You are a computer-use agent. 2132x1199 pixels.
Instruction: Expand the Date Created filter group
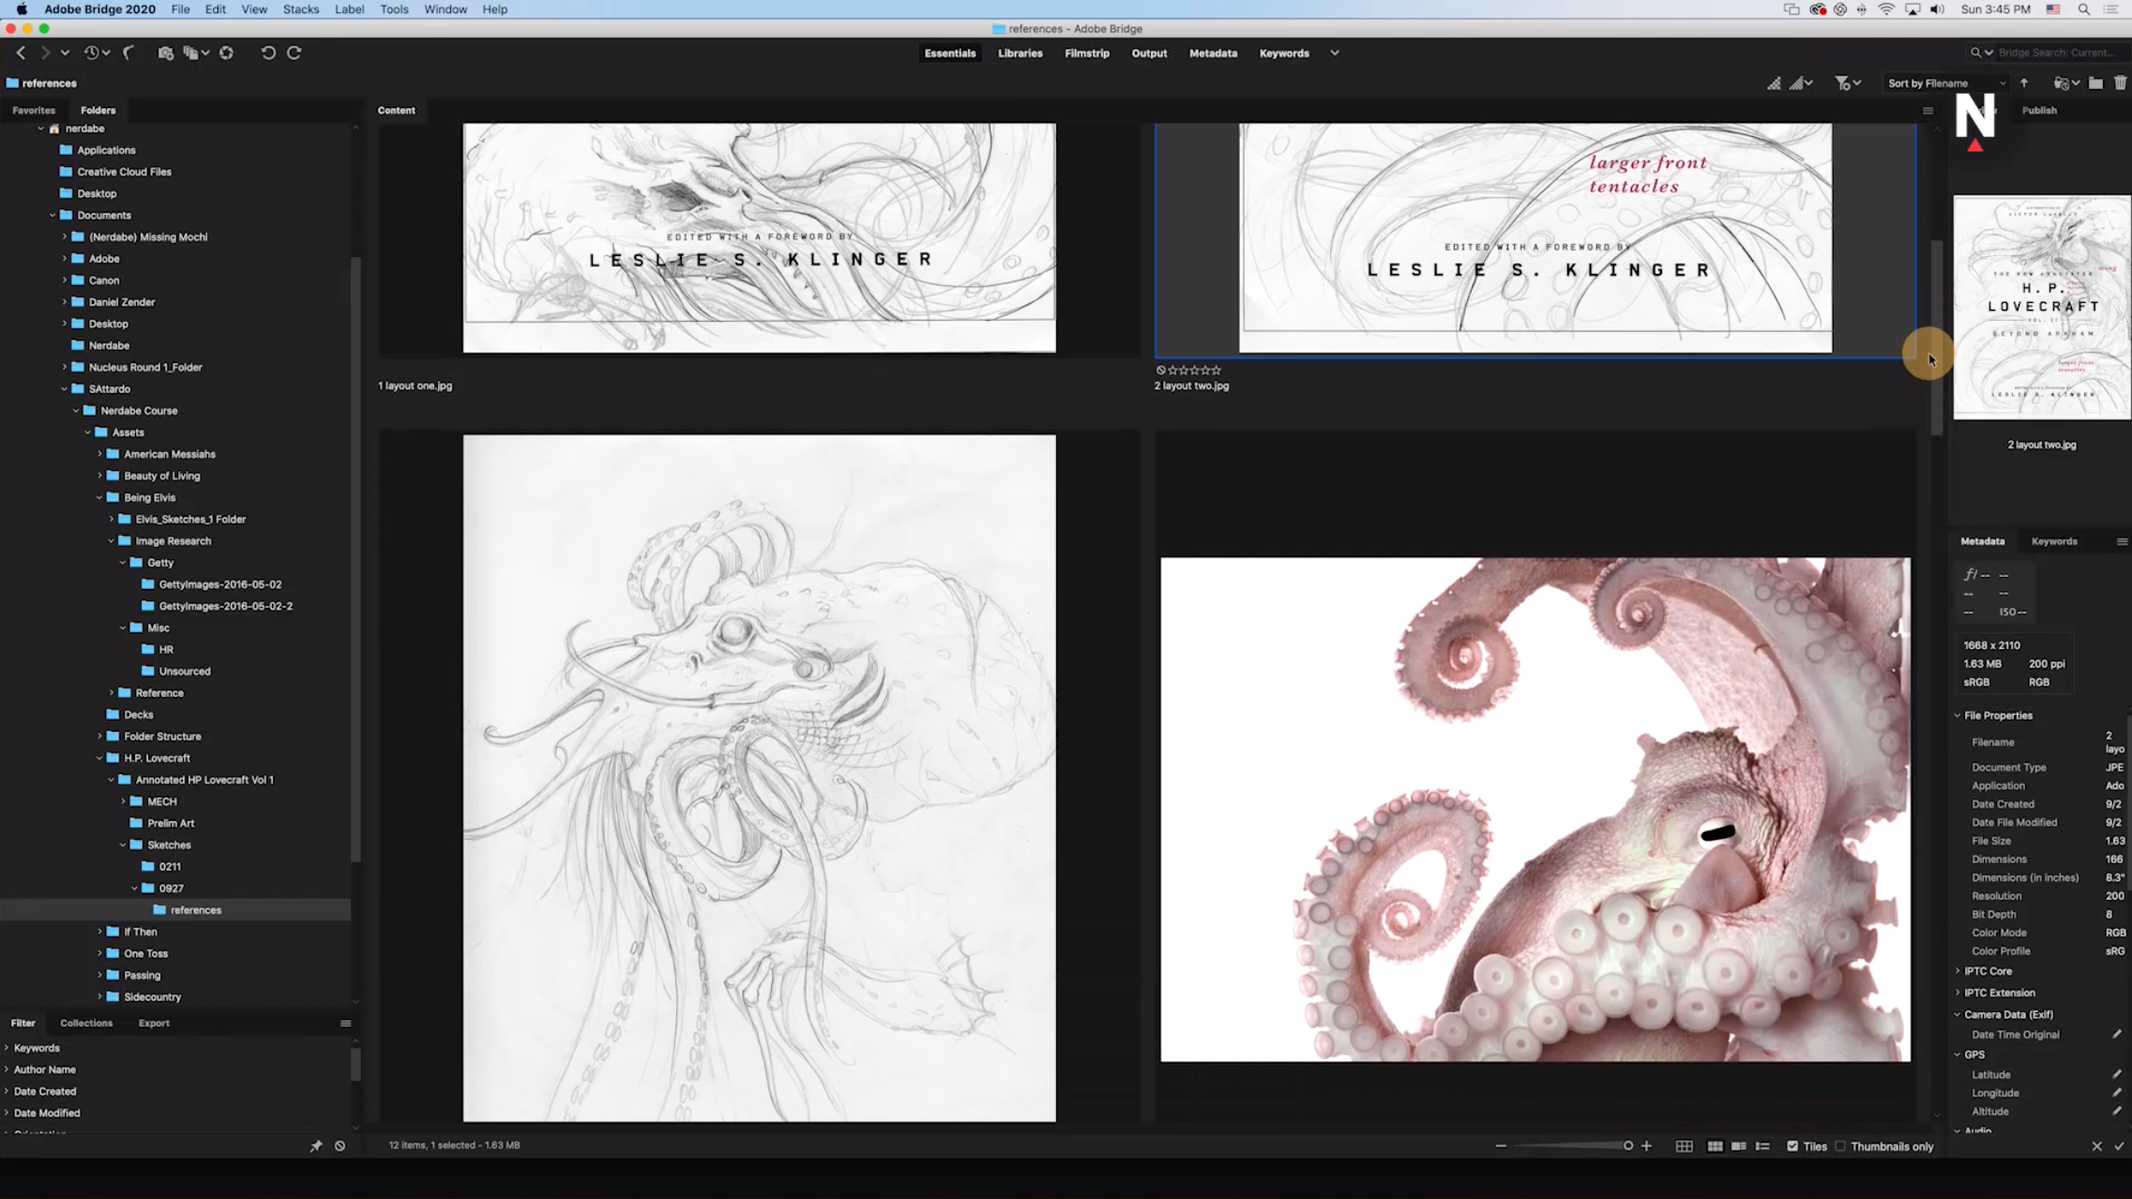7,1091
